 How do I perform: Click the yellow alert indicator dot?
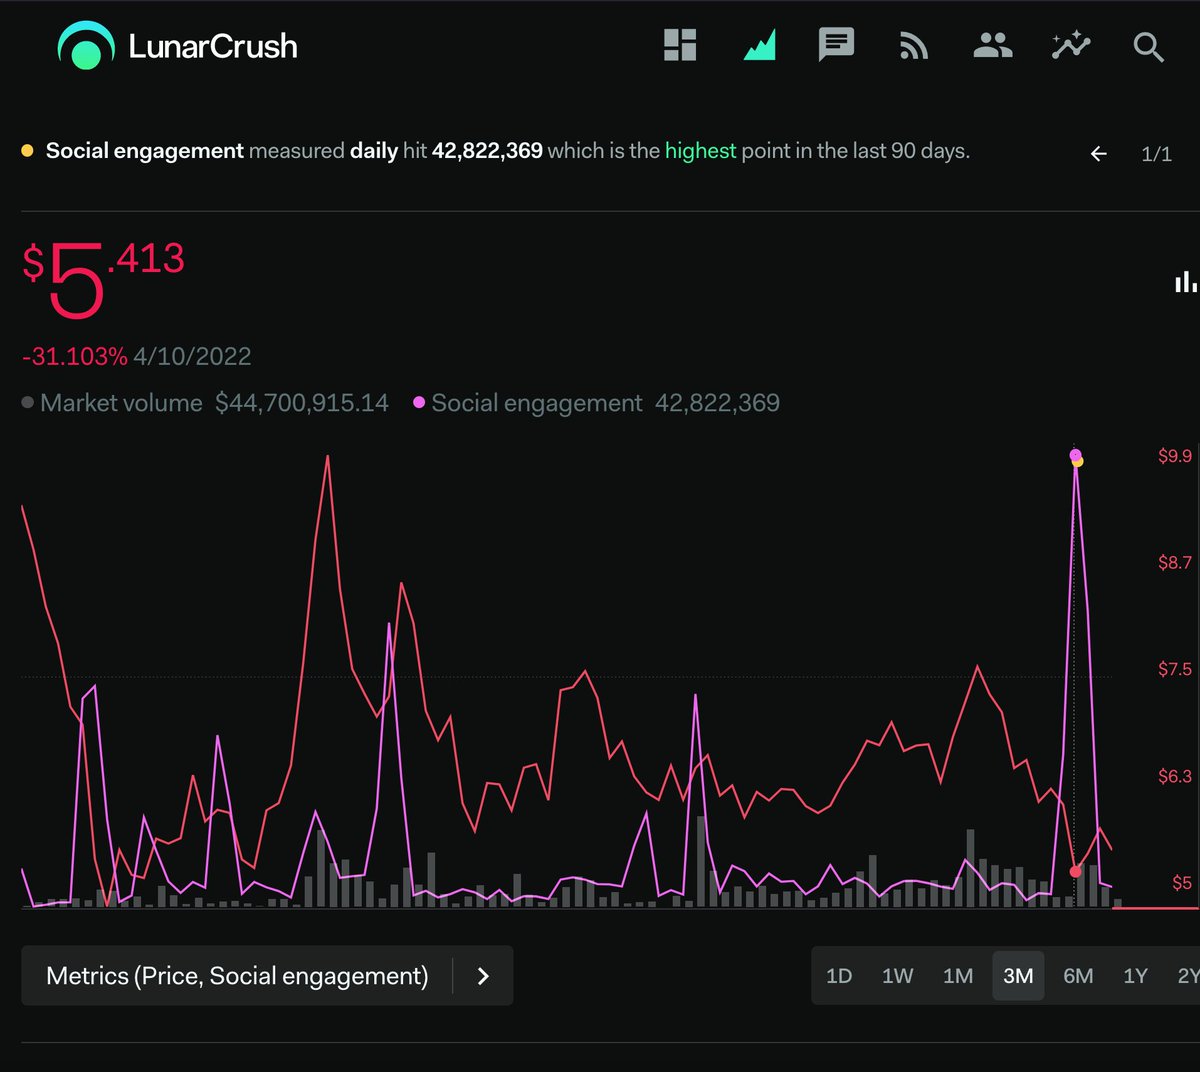point(27,150)
